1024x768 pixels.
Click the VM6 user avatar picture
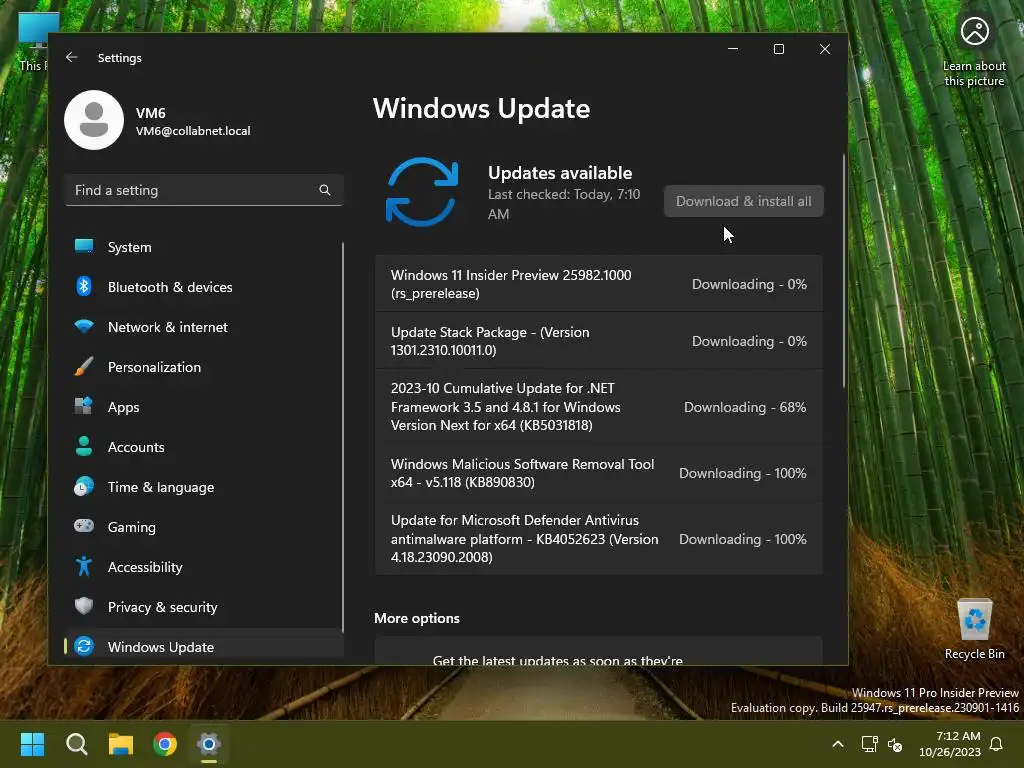click(94, 120)
